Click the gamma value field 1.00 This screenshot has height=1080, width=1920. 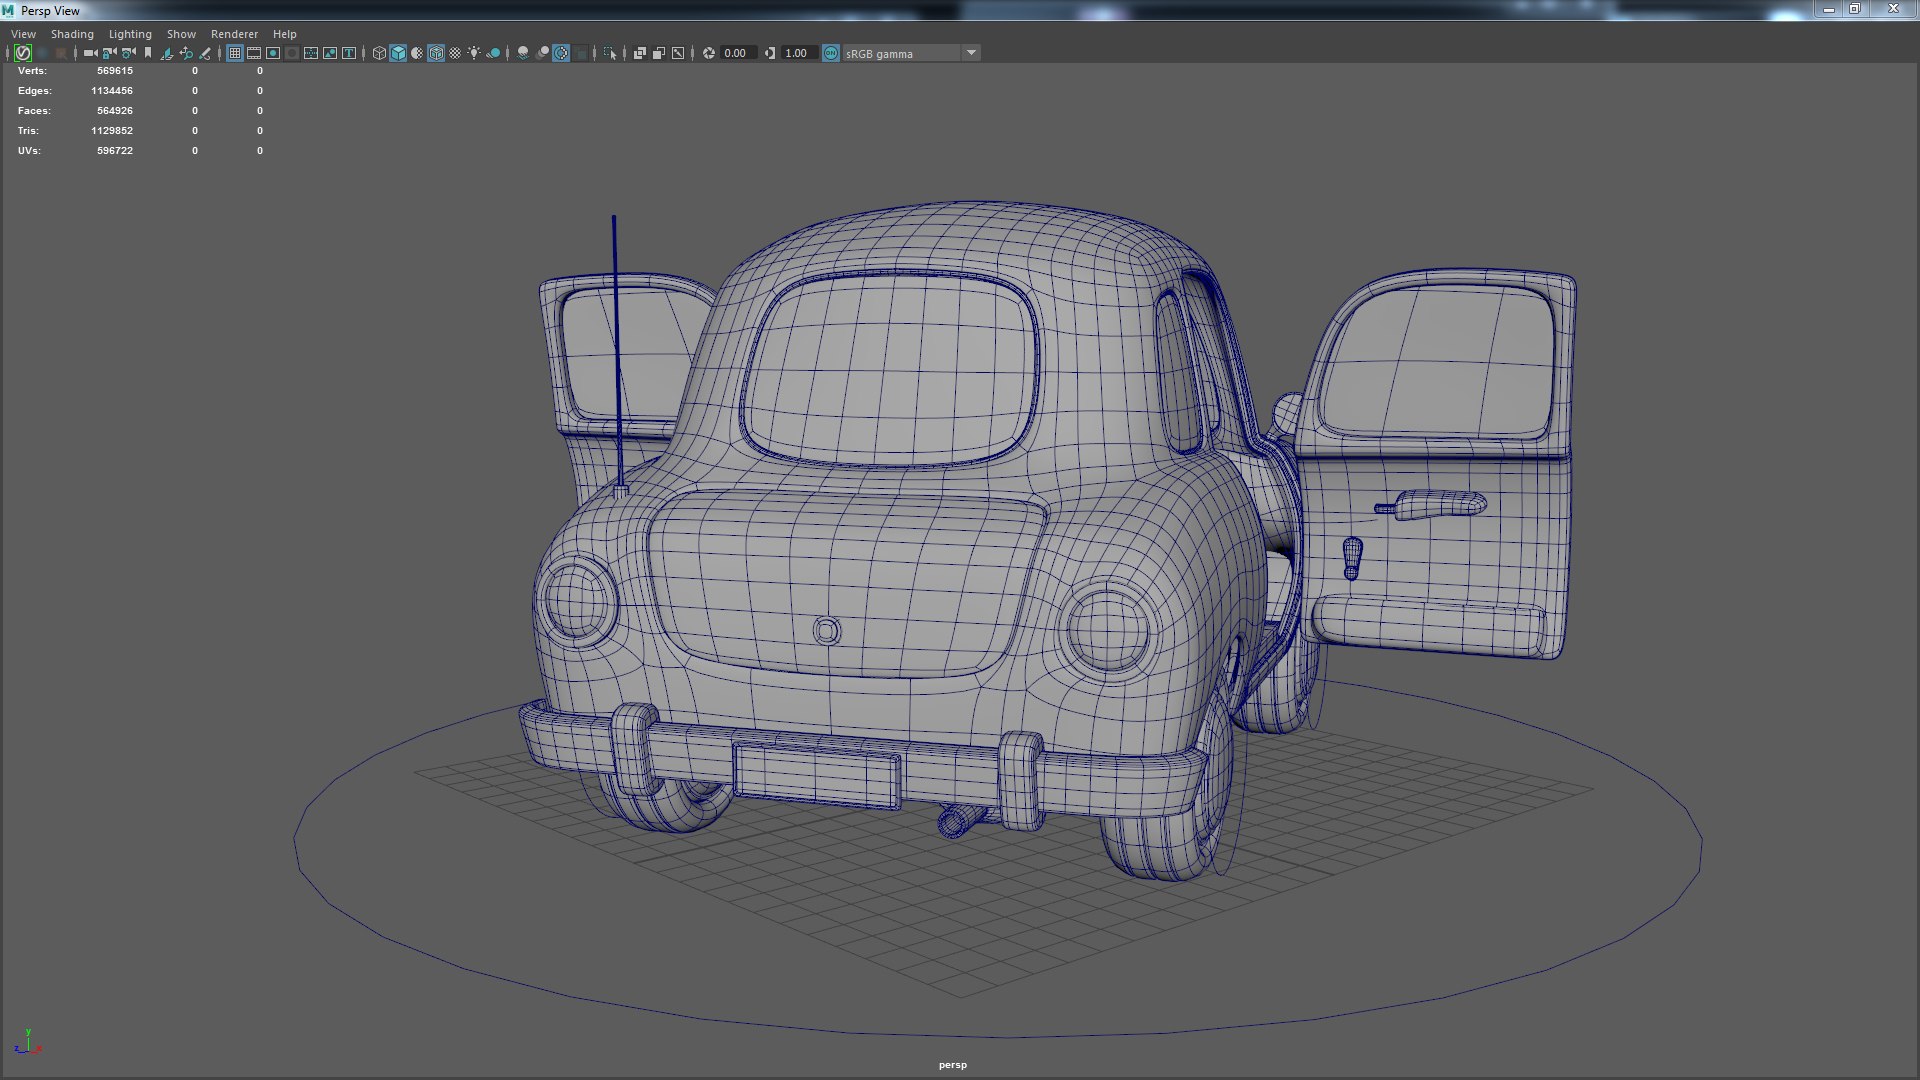(x=799, y=53)
